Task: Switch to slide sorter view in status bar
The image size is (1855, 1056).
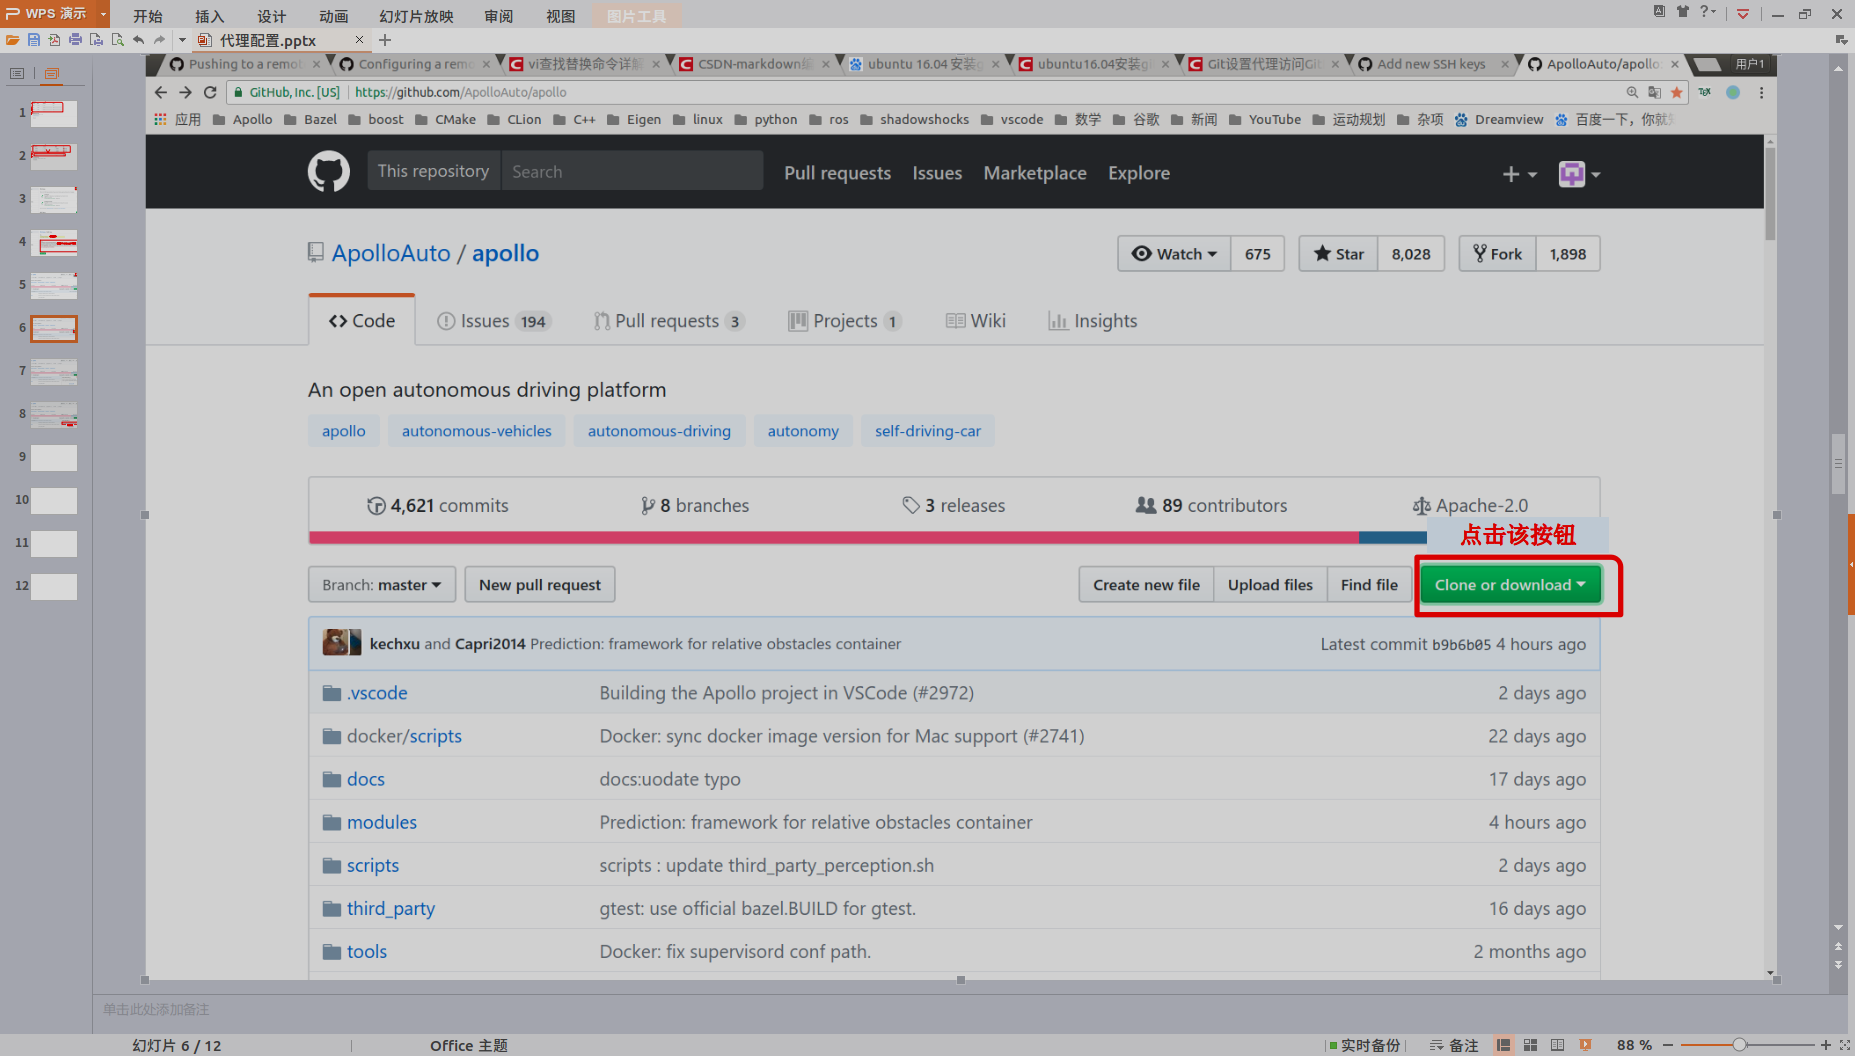Action: [x=1530, y=1046]
